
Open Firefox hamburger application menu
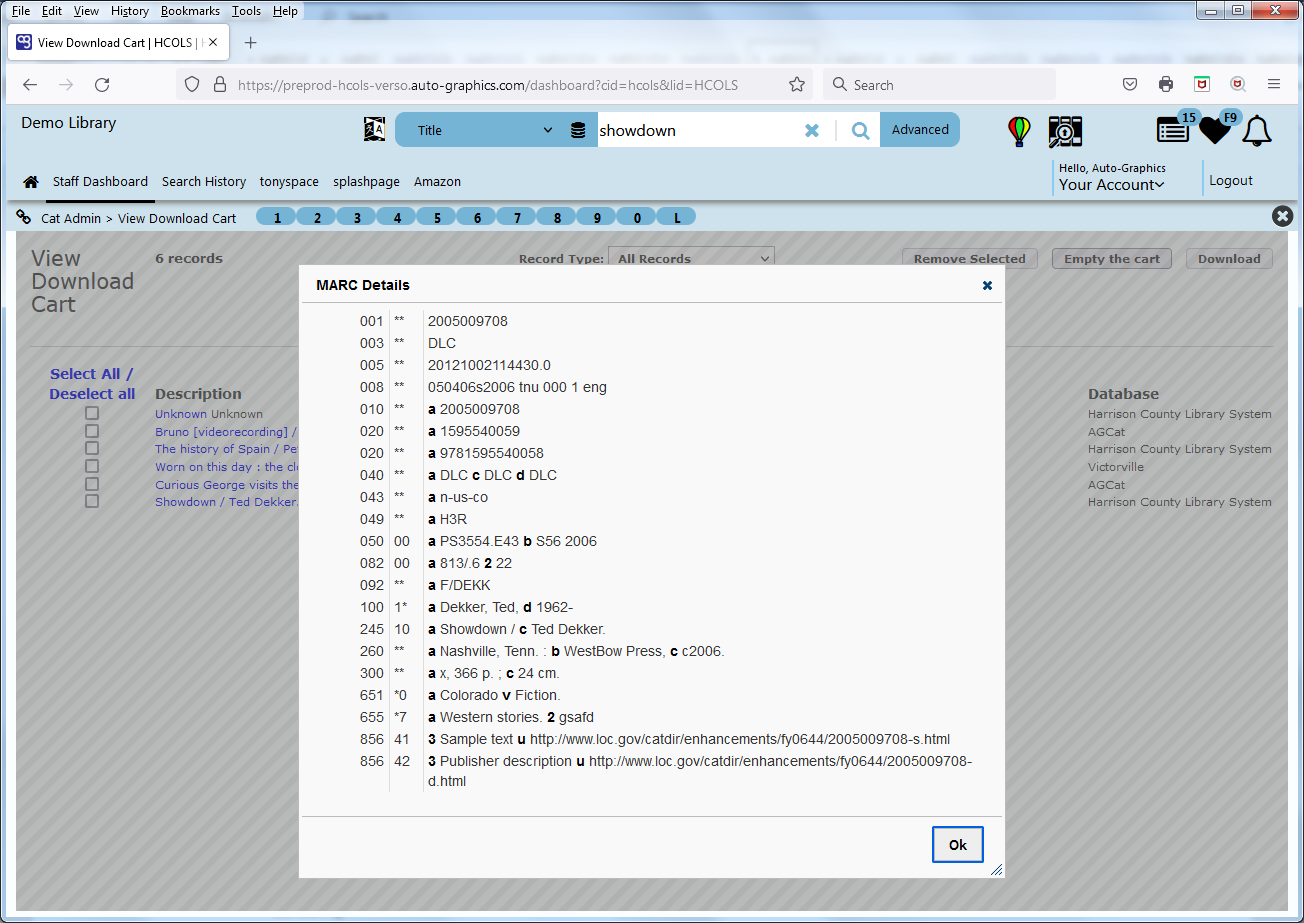point(1274,85)
